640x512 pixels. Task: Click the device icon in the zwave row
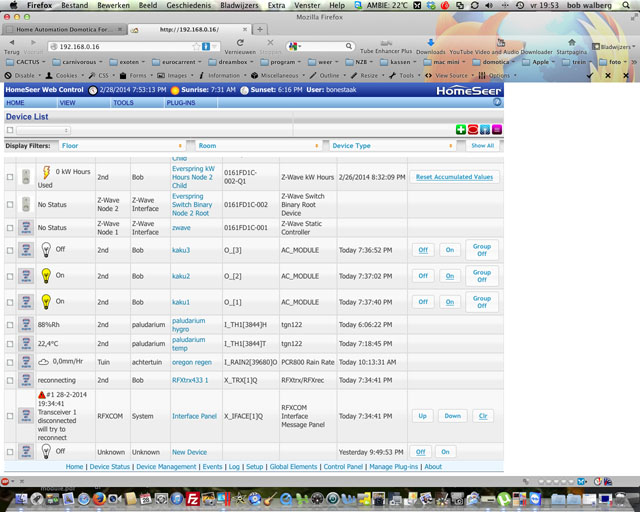(x=26, y=227)
